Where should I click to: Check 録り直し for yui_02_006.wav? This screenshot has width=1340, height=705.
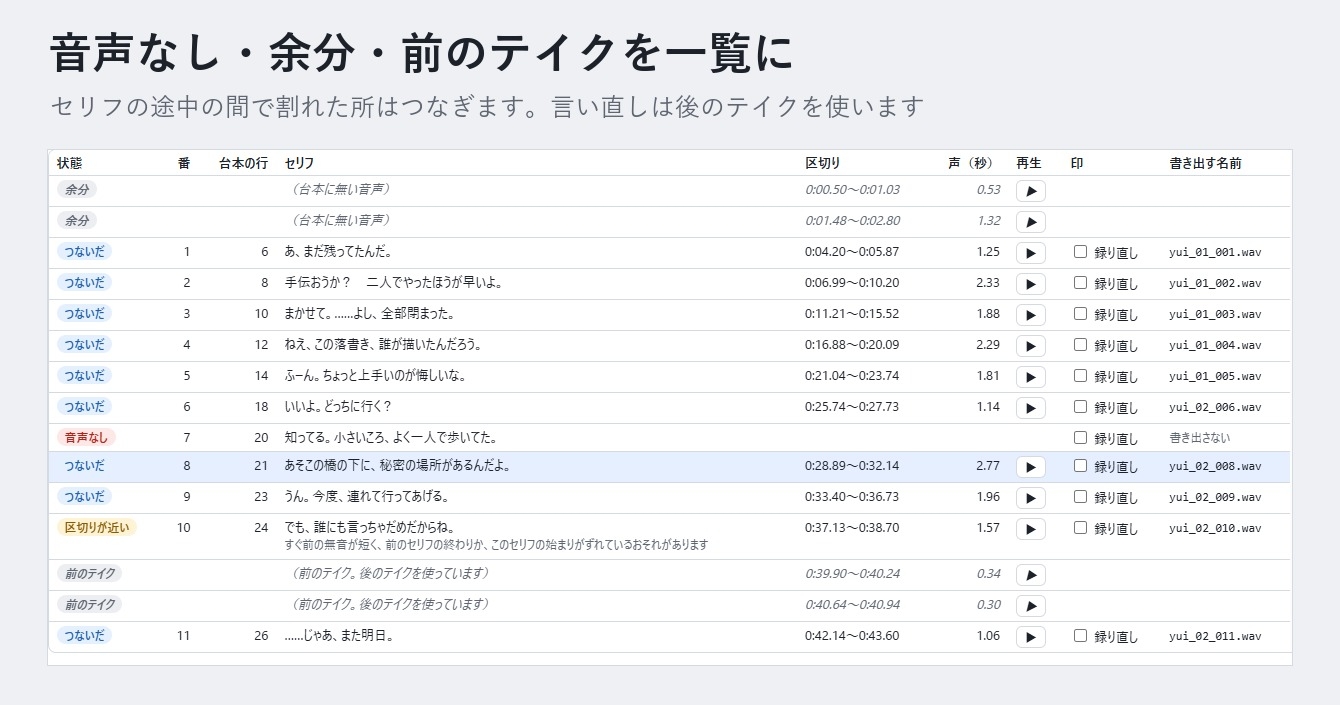pos(1080,407)
